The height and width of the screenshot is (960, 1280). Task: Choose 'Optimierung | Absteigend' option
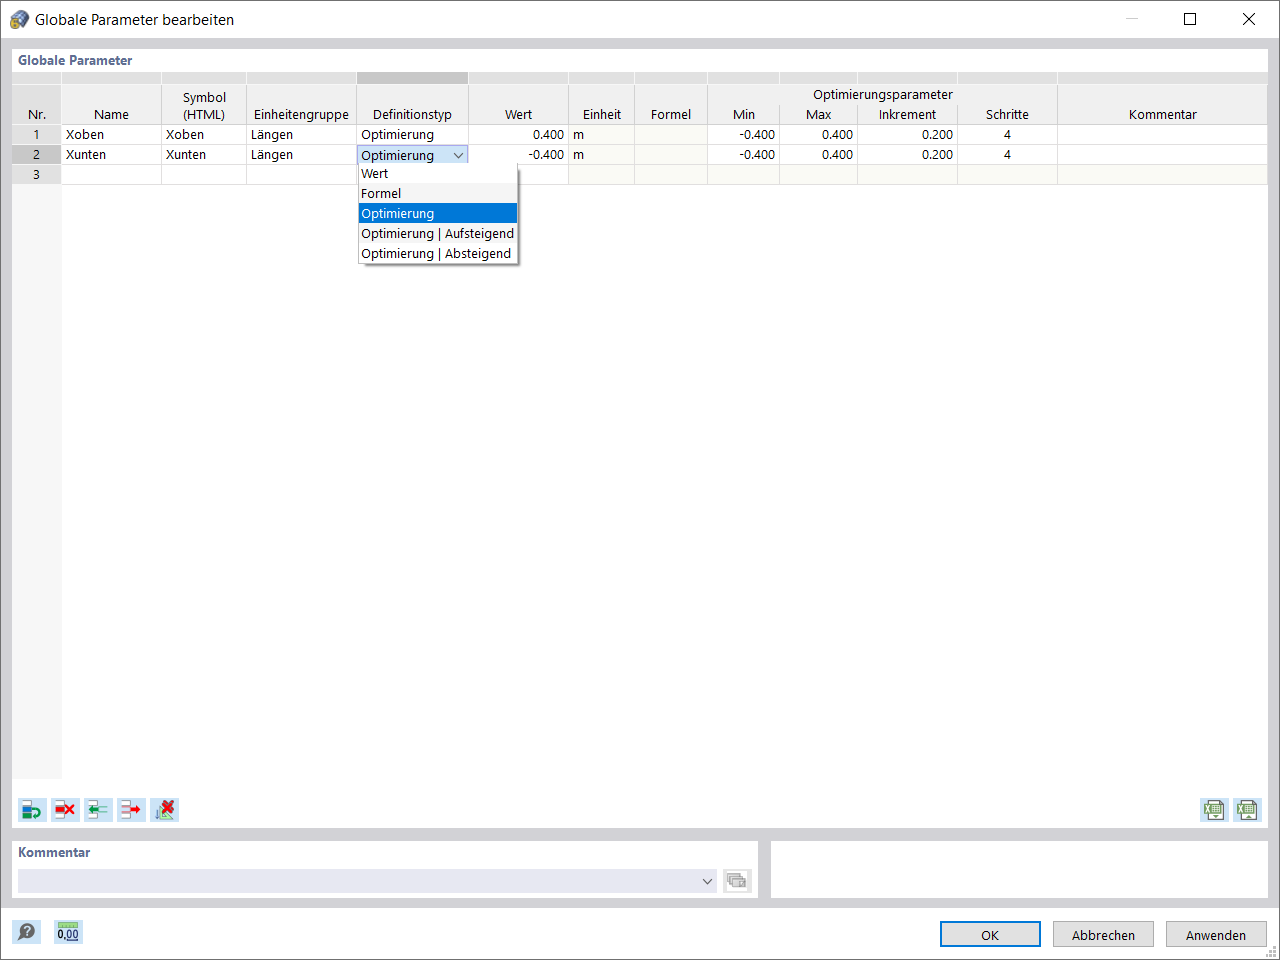tap(438, 254)
